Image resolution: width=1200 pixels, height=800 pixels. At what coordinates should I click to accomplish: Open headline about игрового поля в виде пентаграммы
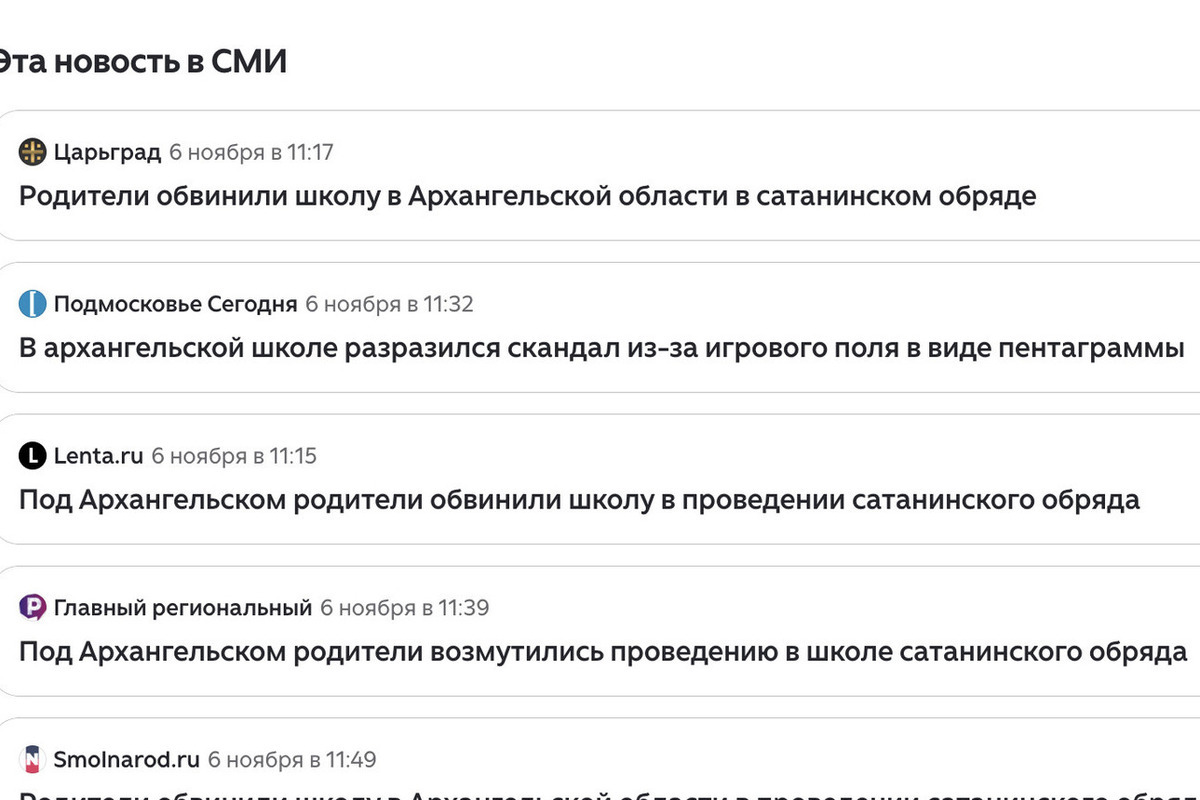pyautogui.click(x=601, y=348)
